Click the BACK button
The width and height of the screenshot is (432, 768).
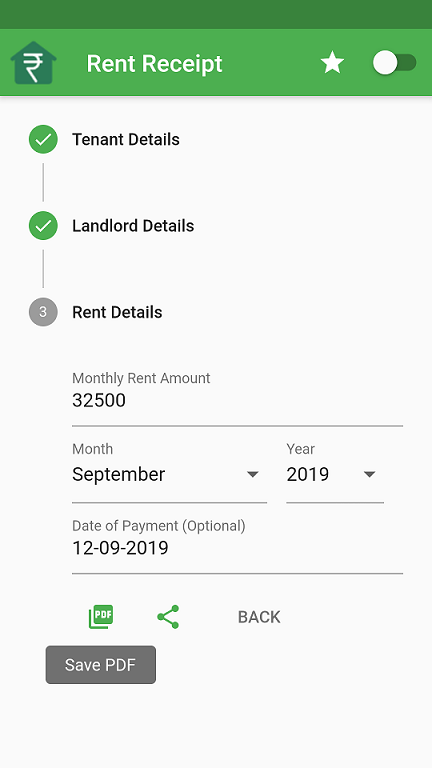259,617
